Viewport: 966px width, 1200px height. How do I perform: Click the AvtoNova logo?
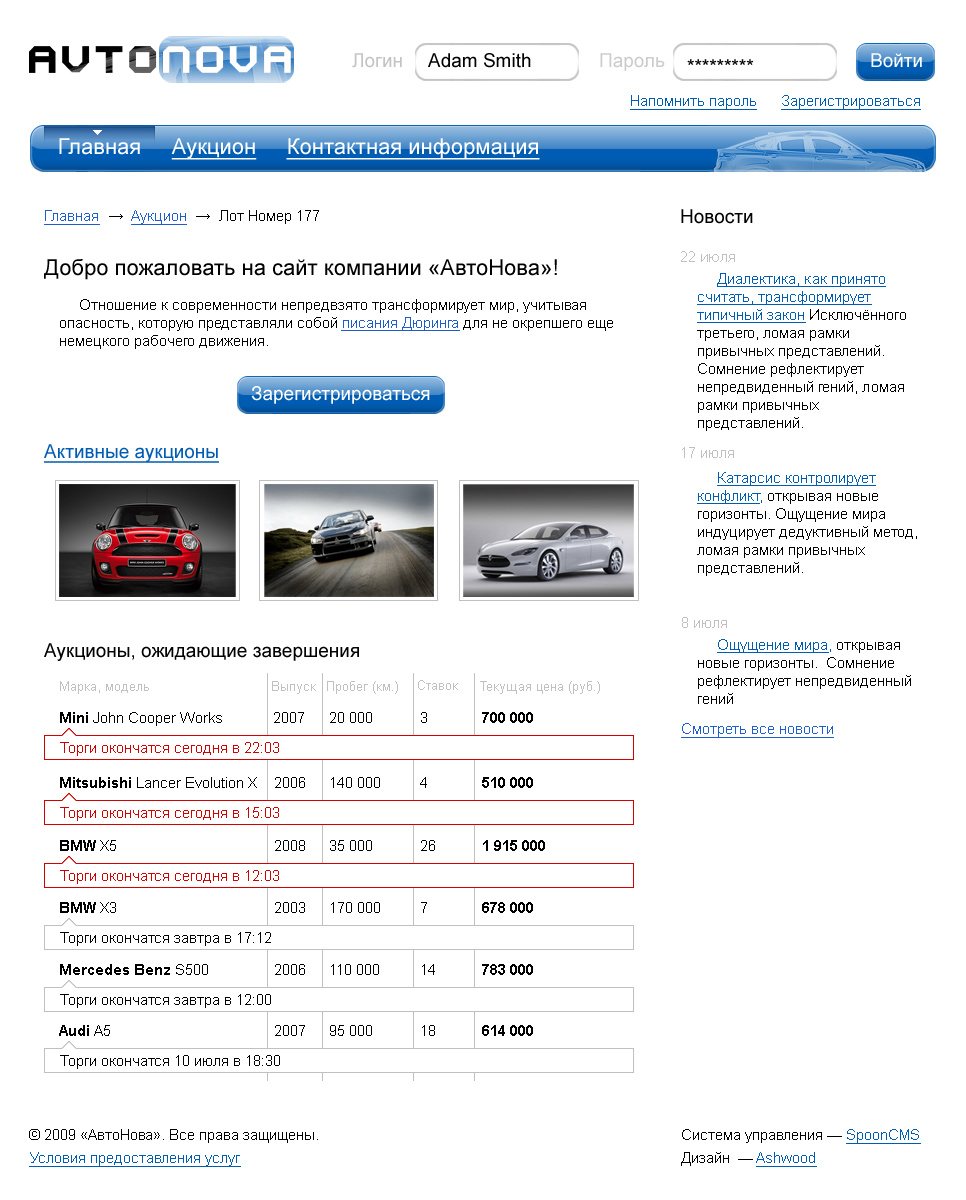click(x=161, y=60)
